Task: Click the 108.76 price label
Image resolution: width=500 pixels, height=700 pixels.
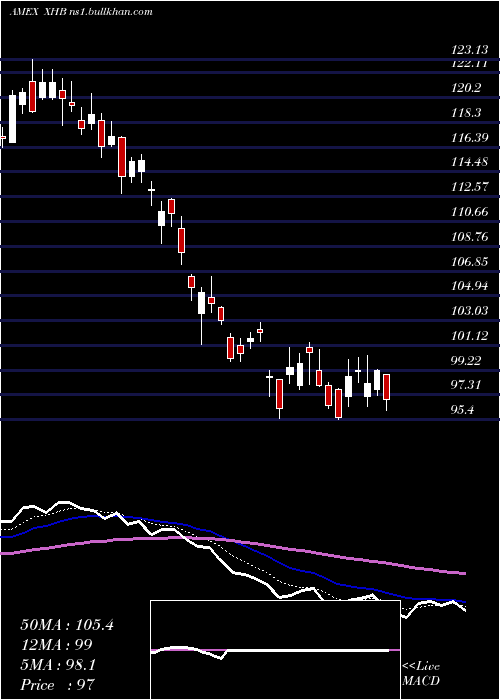Action: [468, 237]
